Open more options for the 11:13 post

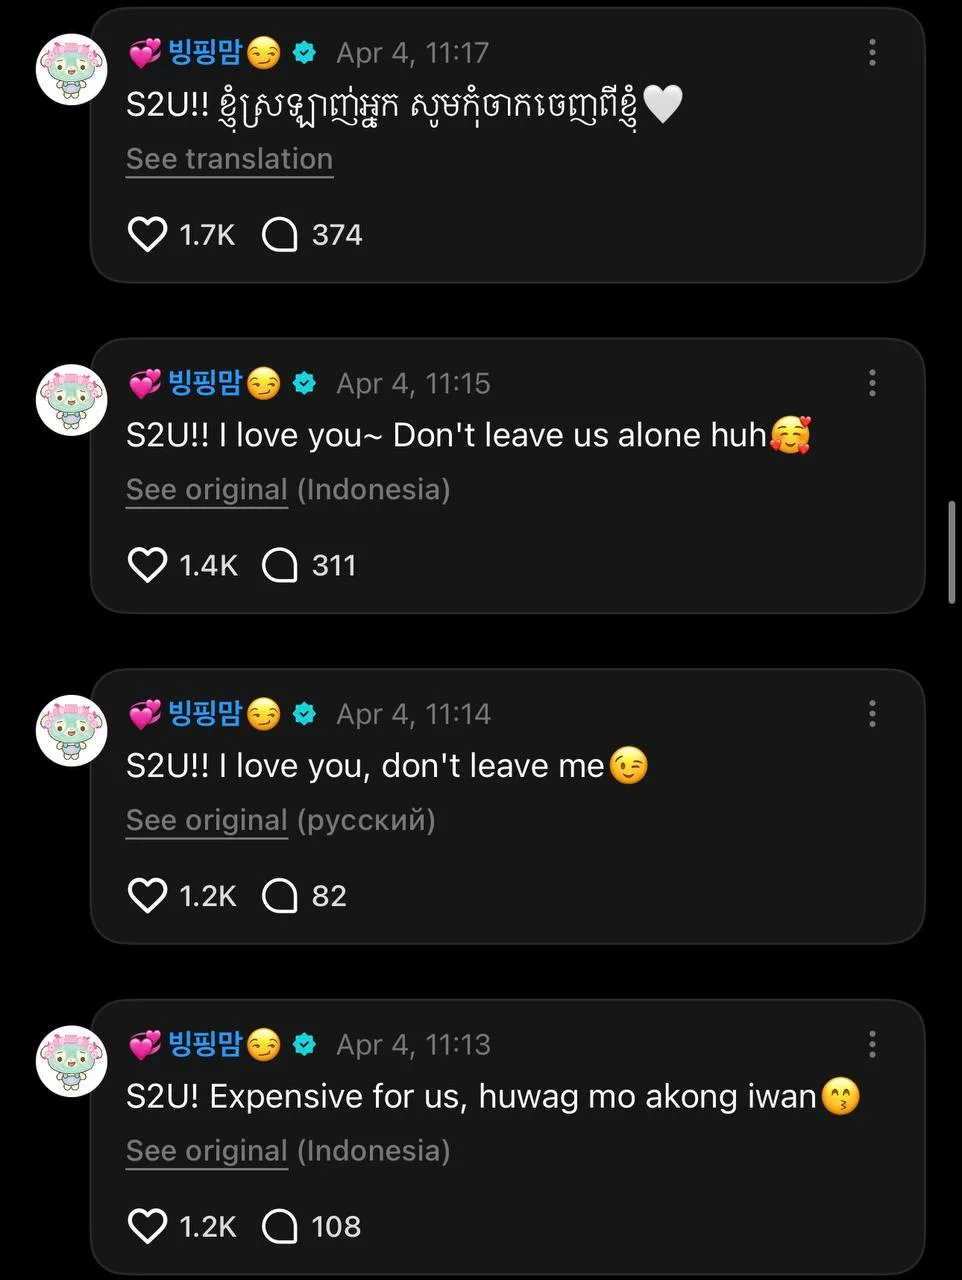872,1045
